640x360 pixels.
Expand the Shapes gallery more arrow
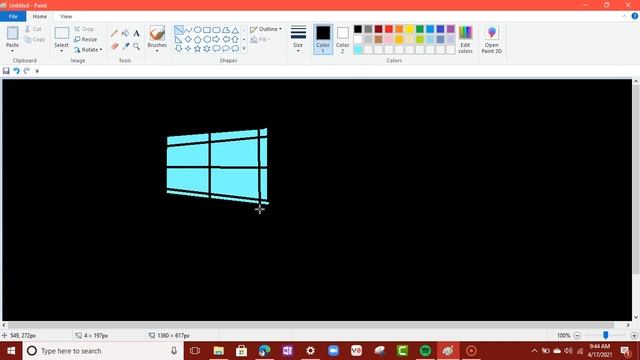244,49
